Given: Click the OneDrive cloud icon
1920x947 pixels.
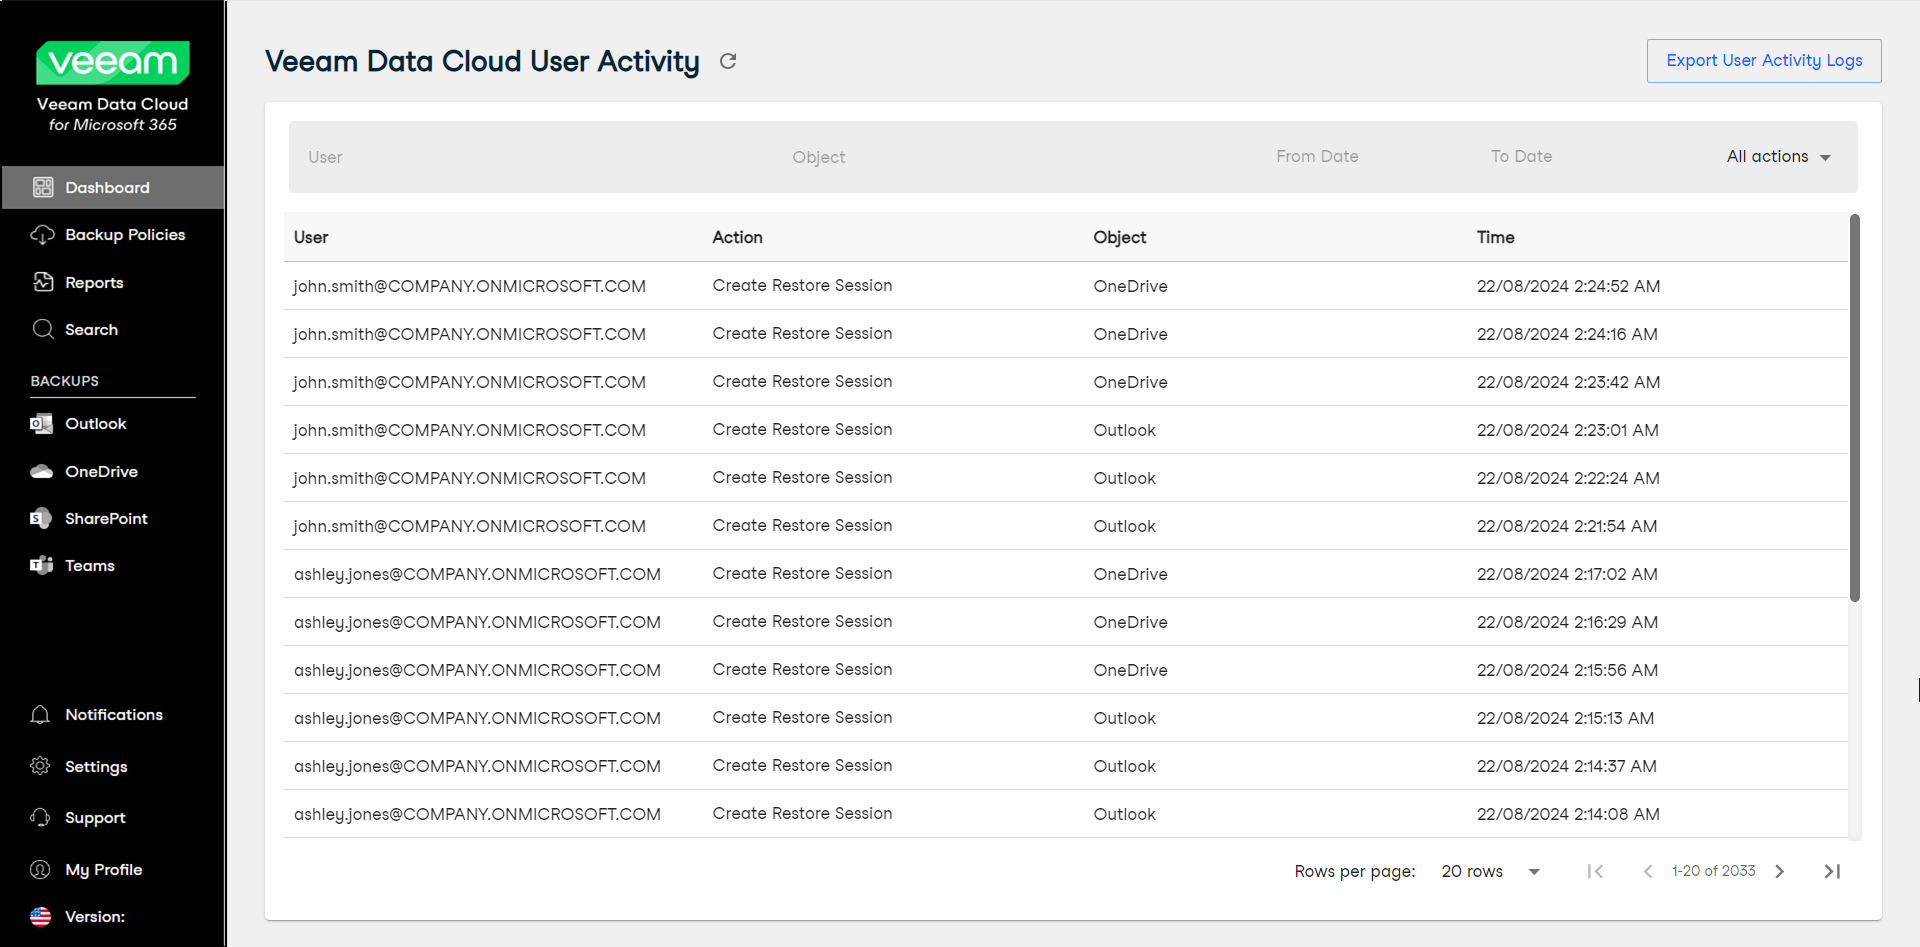Looking at the screenshot, I should pyautogui.click(x=41, y=471).
